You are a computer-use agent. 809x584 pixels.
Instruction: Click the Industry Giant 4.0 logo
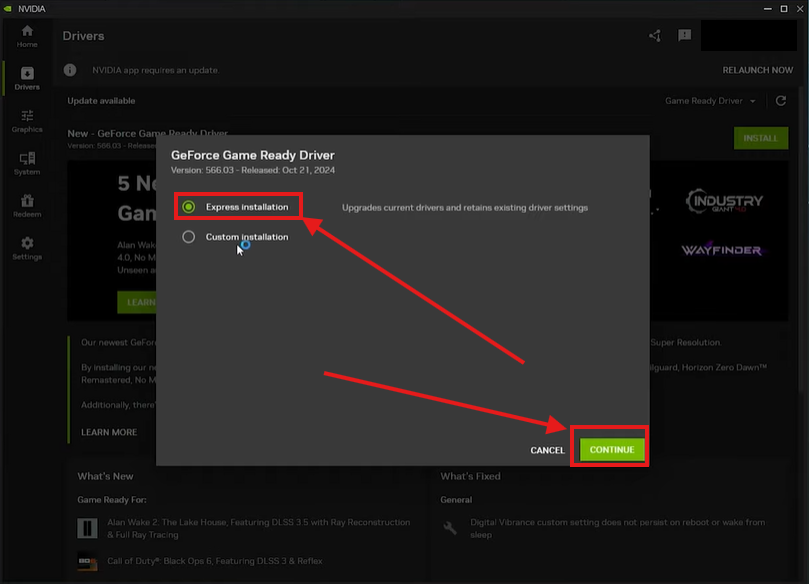[x=723, y=201]
